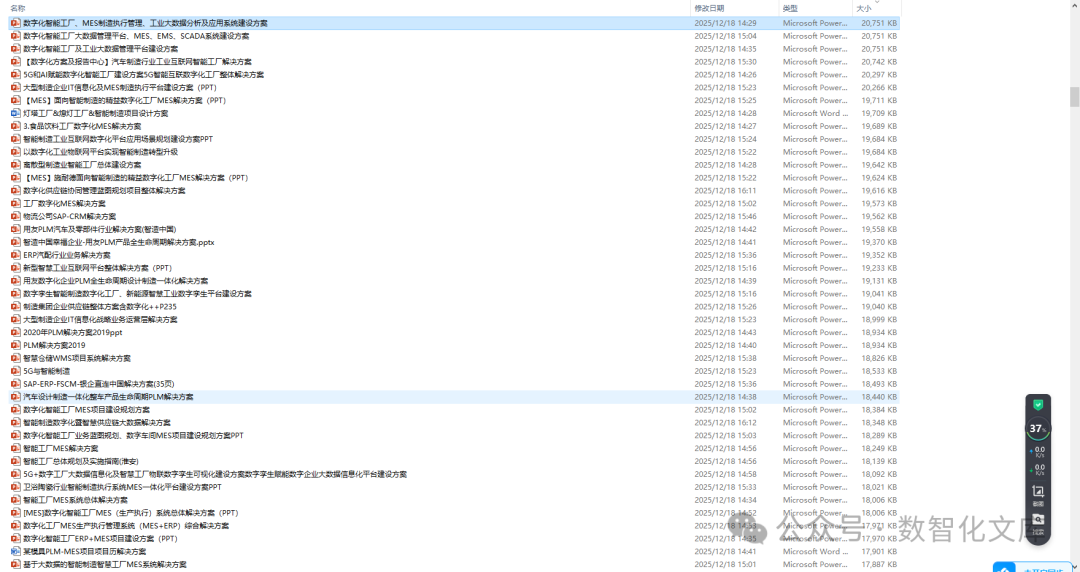
Task: Click the sort direction arrow above 大小
Action: click(877, 2)
